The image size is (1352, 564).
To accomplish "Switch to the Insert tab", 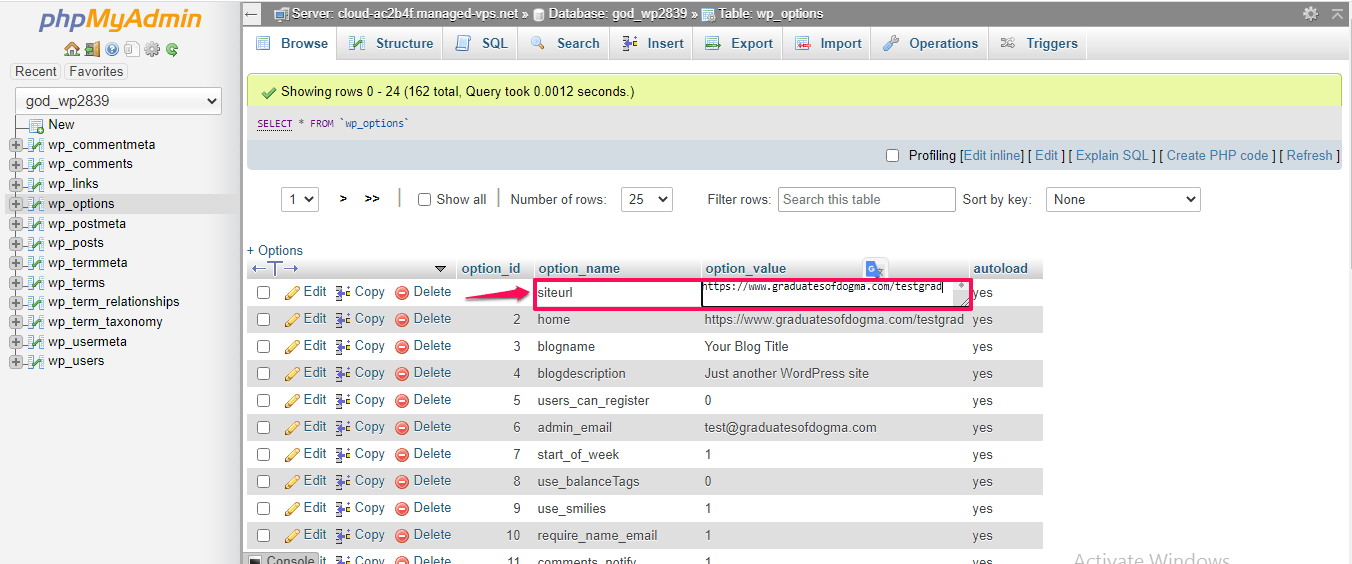I will [653, 43].
